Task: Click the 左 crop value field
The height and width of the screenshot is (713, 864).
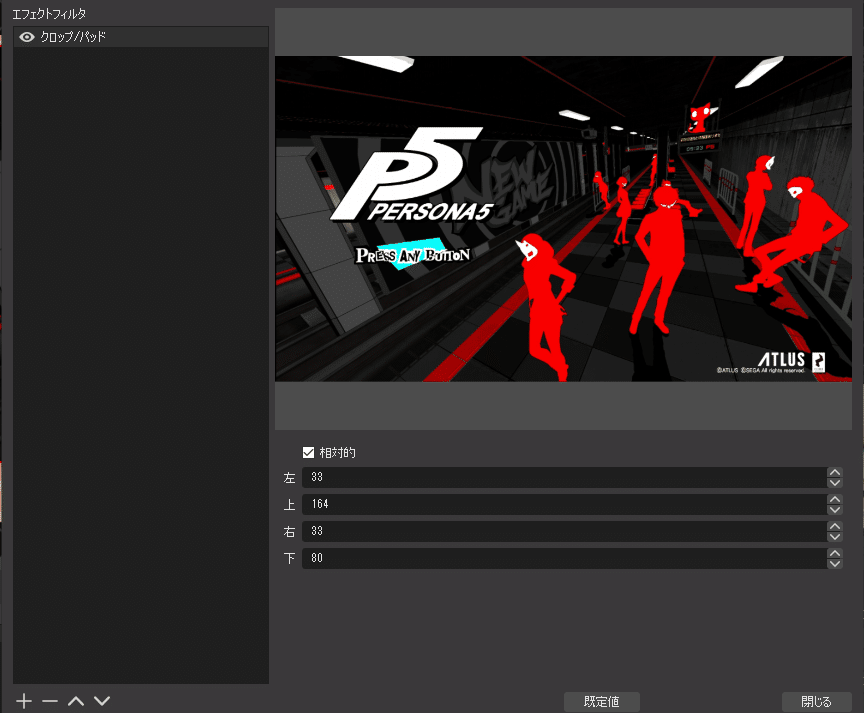Action: (x=565, y=477)
